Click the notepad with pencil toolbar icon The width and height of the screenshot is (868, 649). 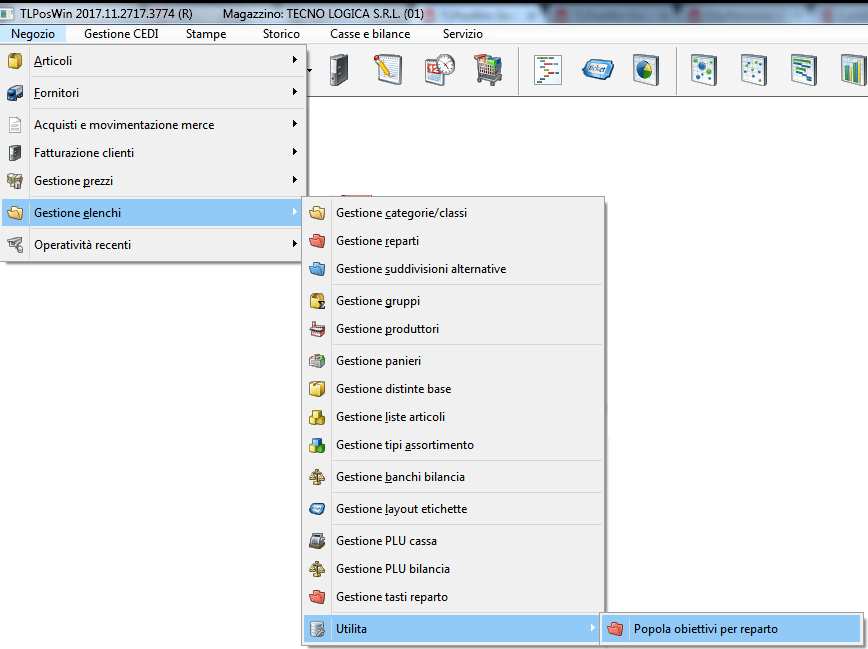pos(387,70)
